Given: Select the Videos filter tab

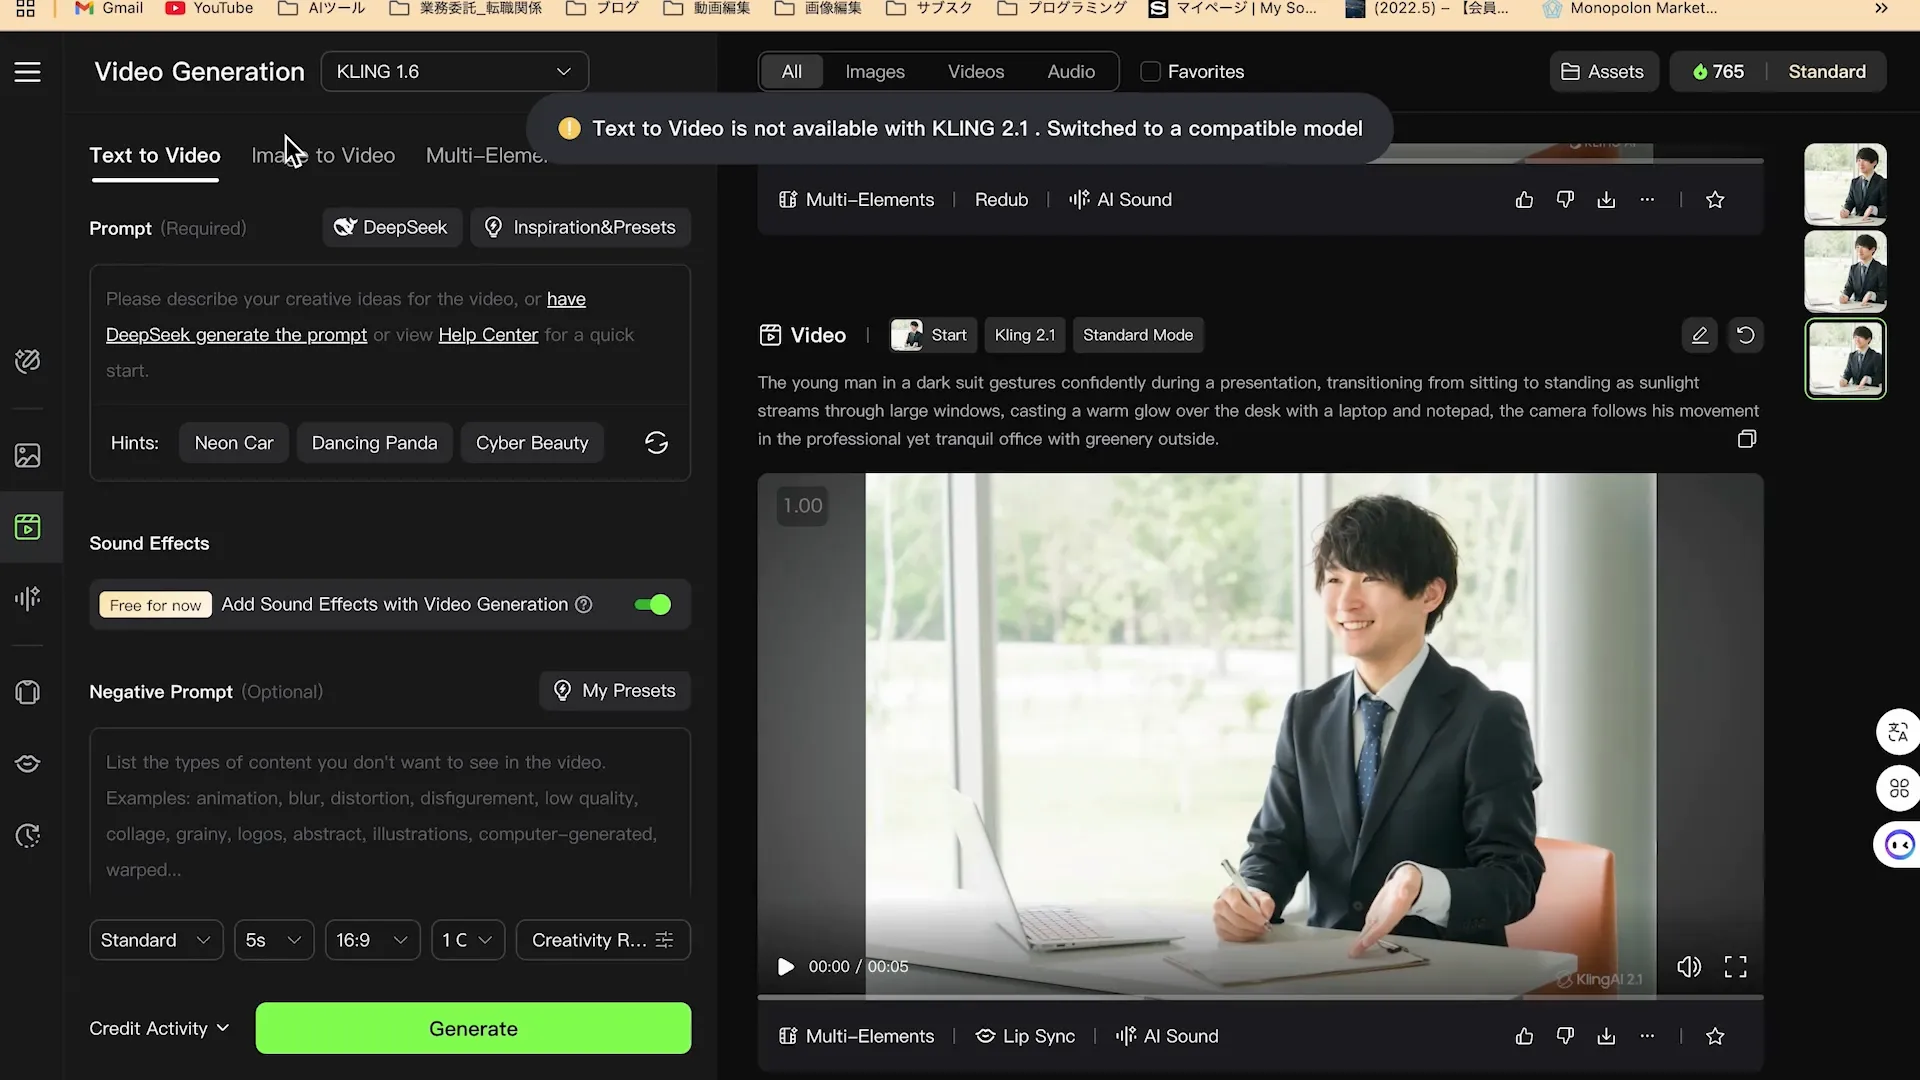Looking at the screenshot, I should click(975, 72).
